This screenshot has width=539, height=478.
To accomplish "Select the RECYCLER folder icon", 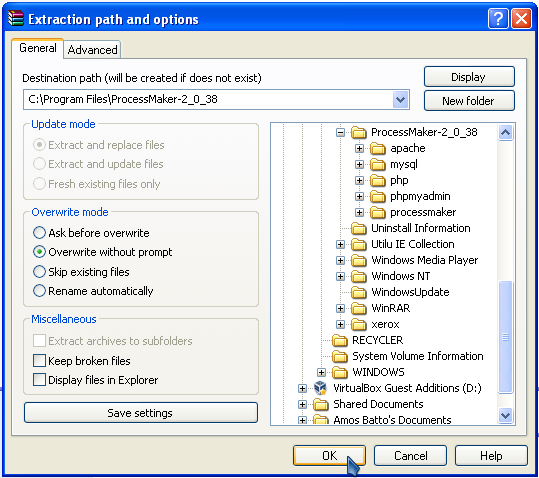I will (340, 340).
